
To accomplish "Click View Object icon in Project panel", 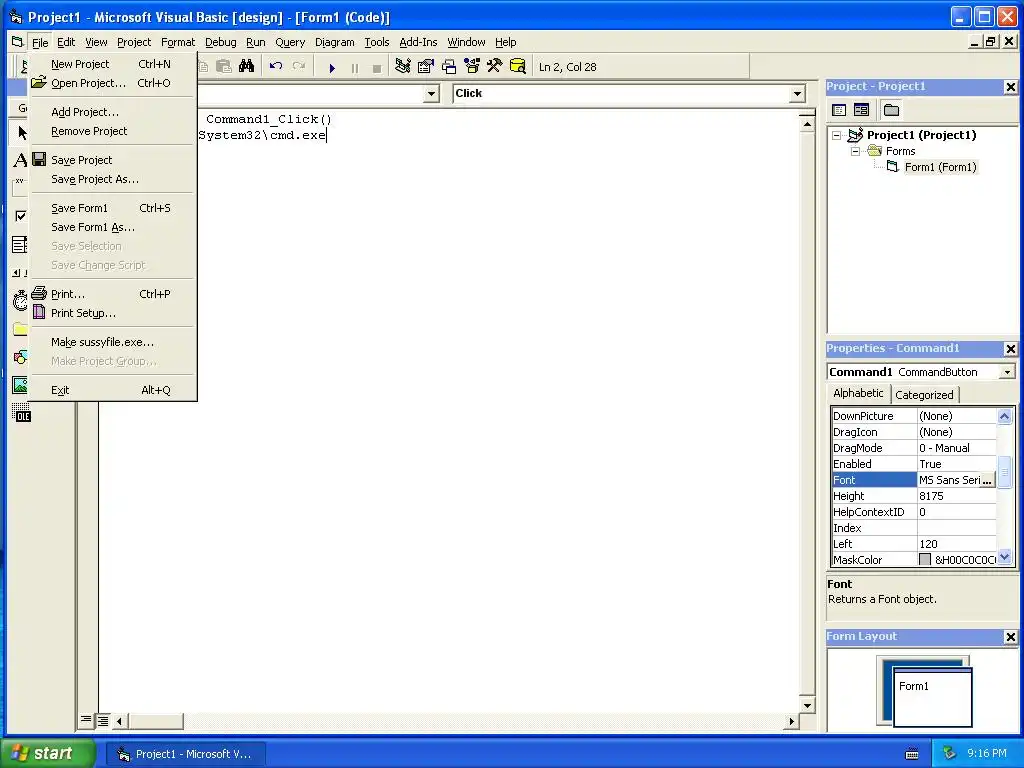I will click(x=861, y=110).
